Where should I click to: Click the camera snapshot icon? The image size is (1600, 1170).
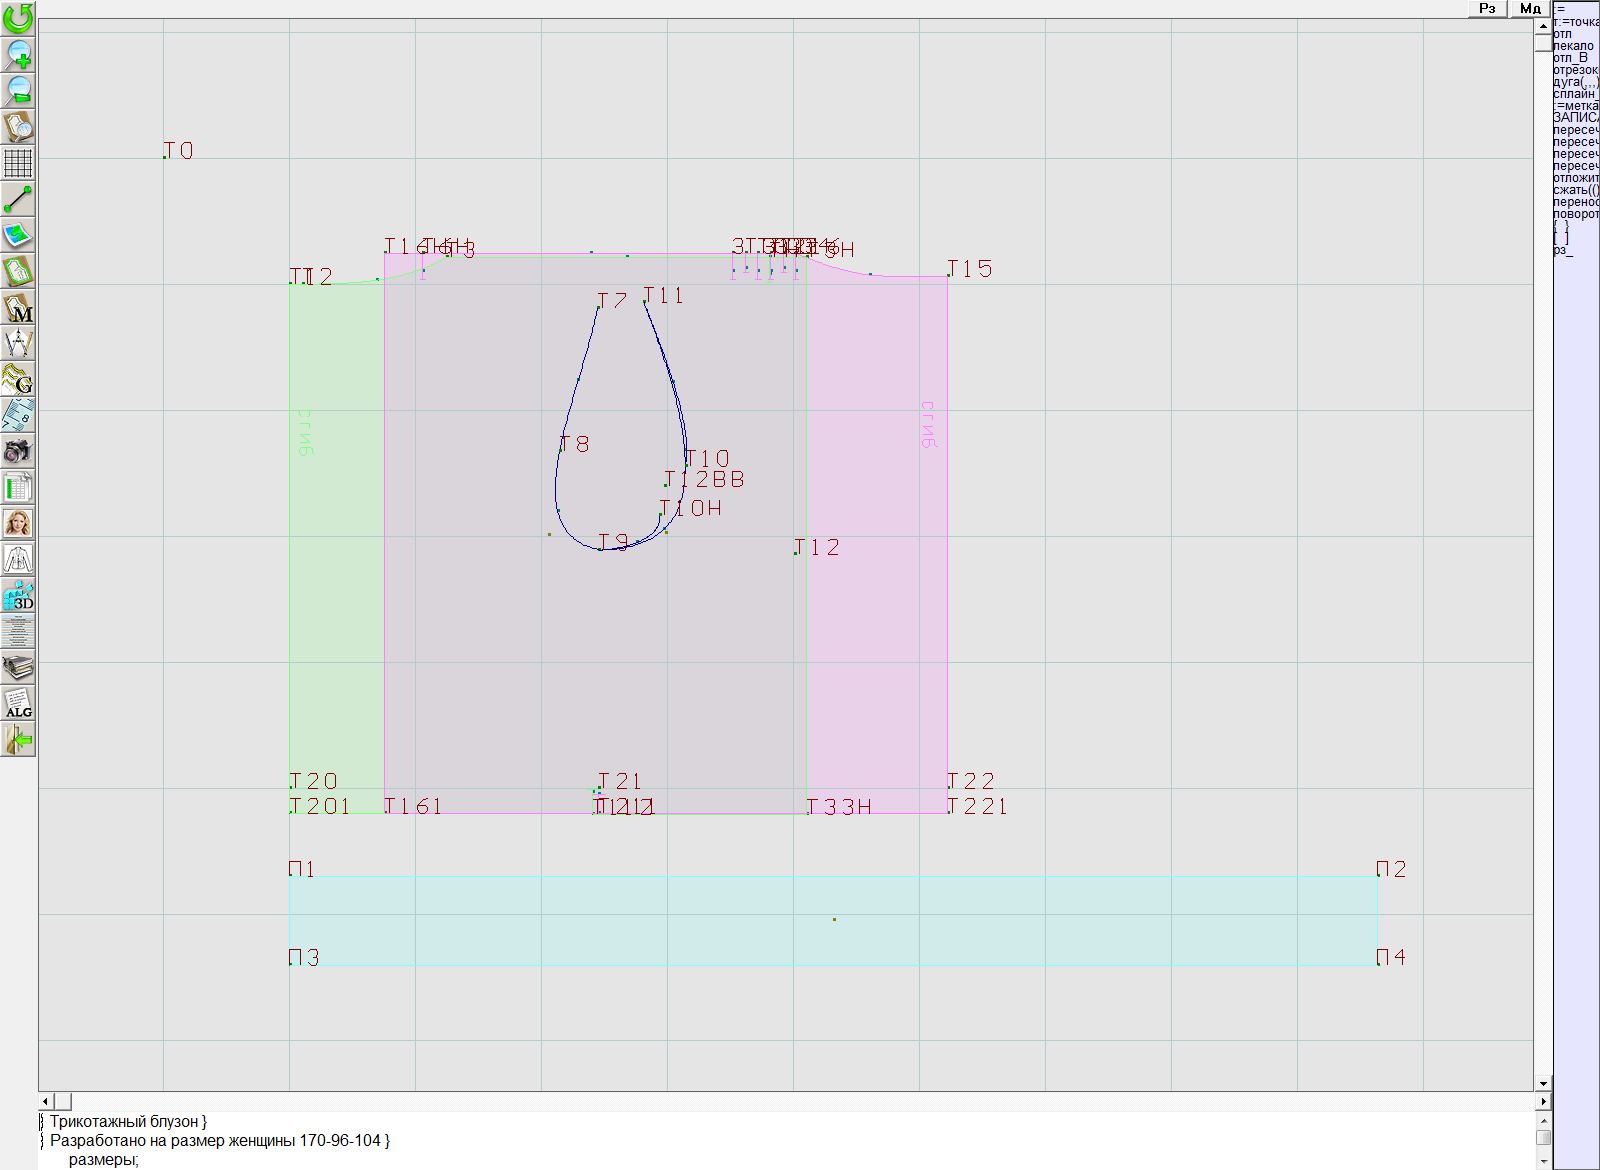[x=18, y=451]
